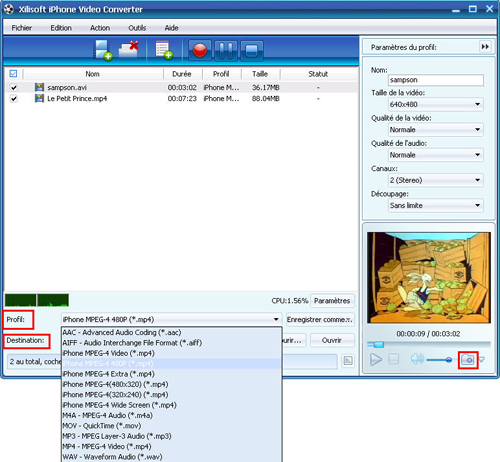Choose iPhone MPEG-4 Extra profile
500x462 pixels.
172,374
